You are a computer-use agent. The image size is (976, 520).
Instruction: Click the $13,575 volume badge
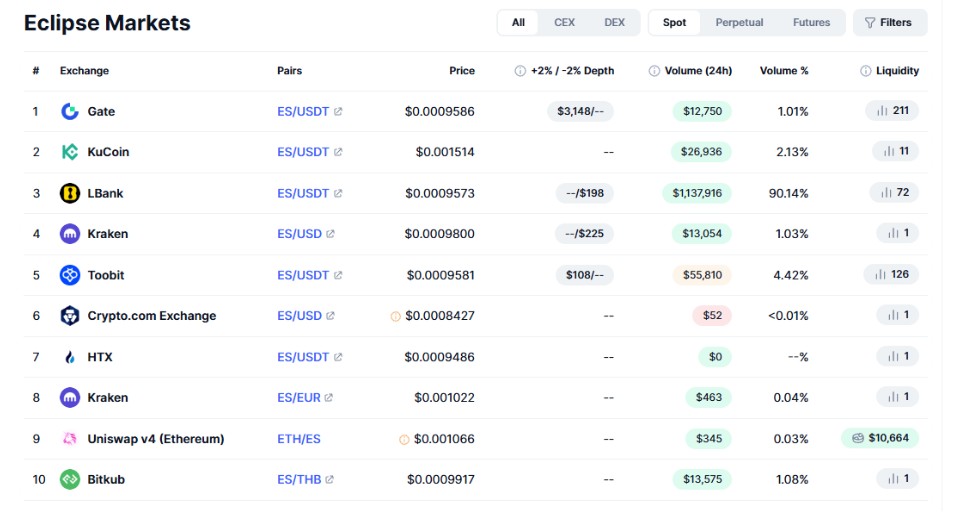(x=702, y=480)
